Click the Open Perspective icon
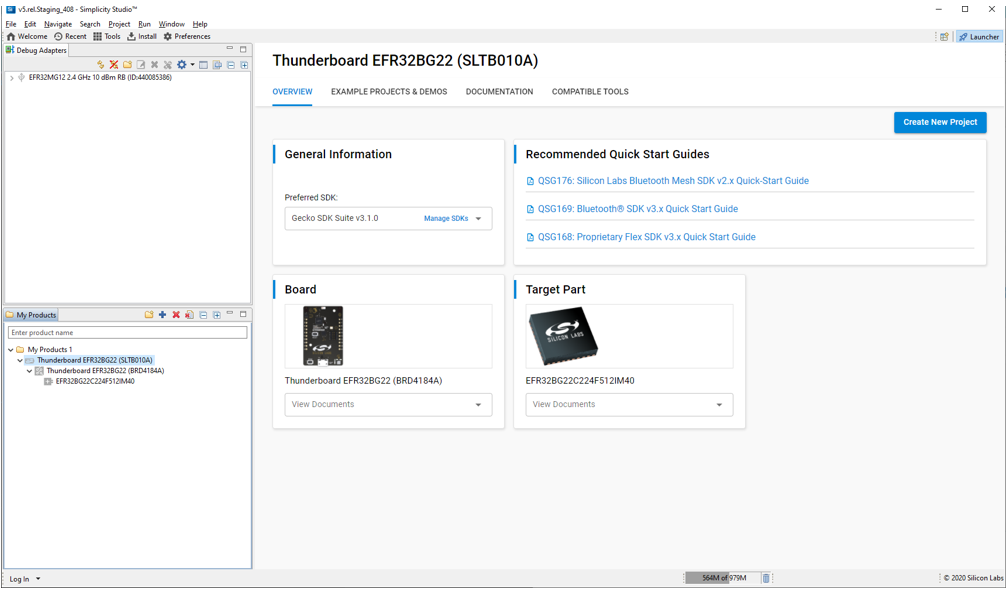This screenshot has height=589, width=1008. coord(944,37)
